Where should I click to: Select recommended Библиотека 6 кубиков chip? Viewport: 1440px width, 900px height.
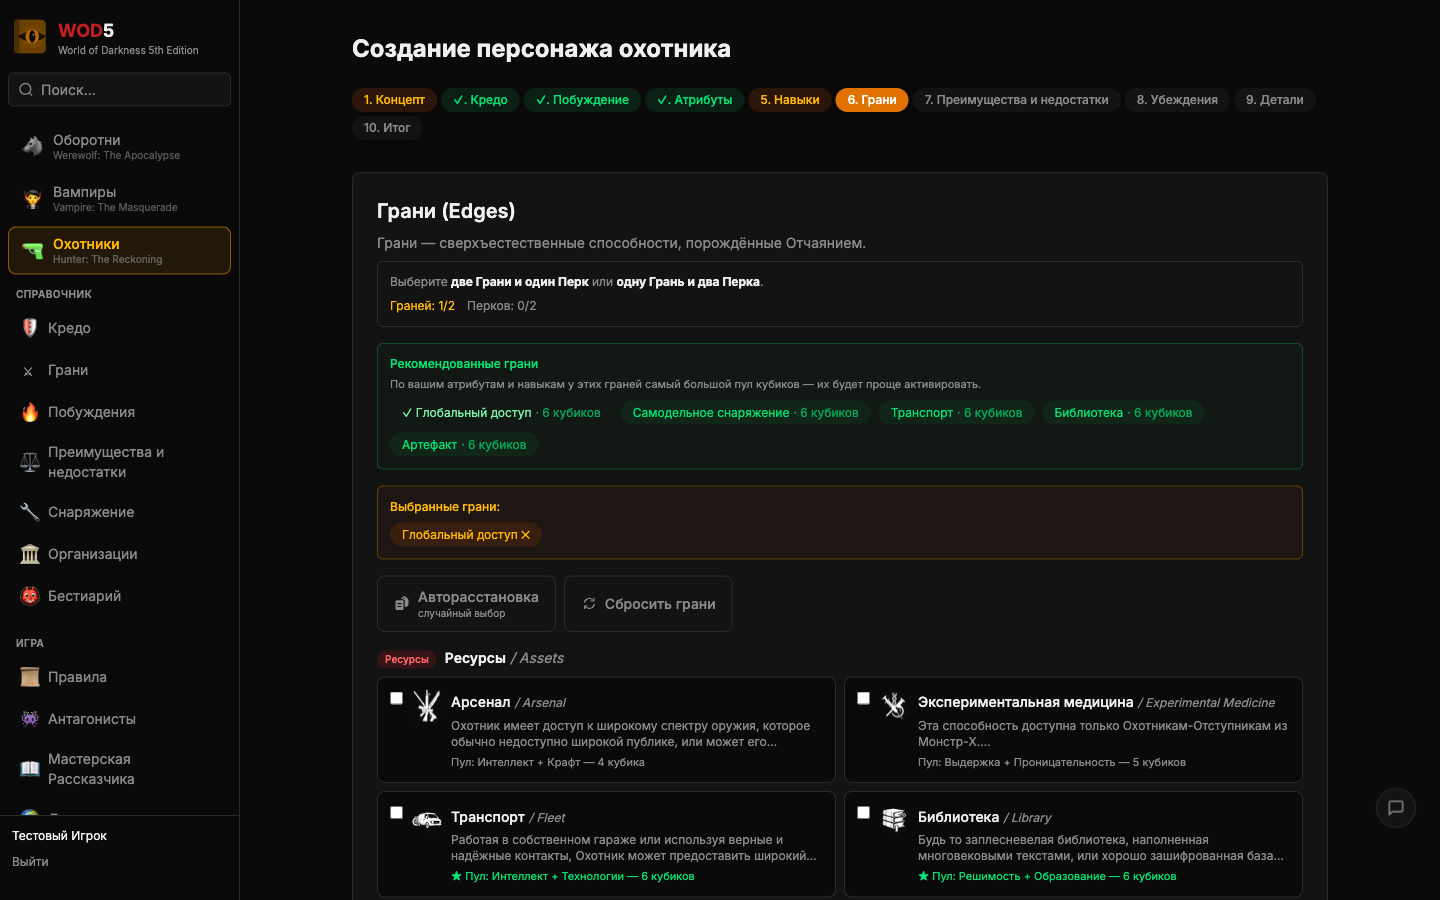tap(1123, 413)
